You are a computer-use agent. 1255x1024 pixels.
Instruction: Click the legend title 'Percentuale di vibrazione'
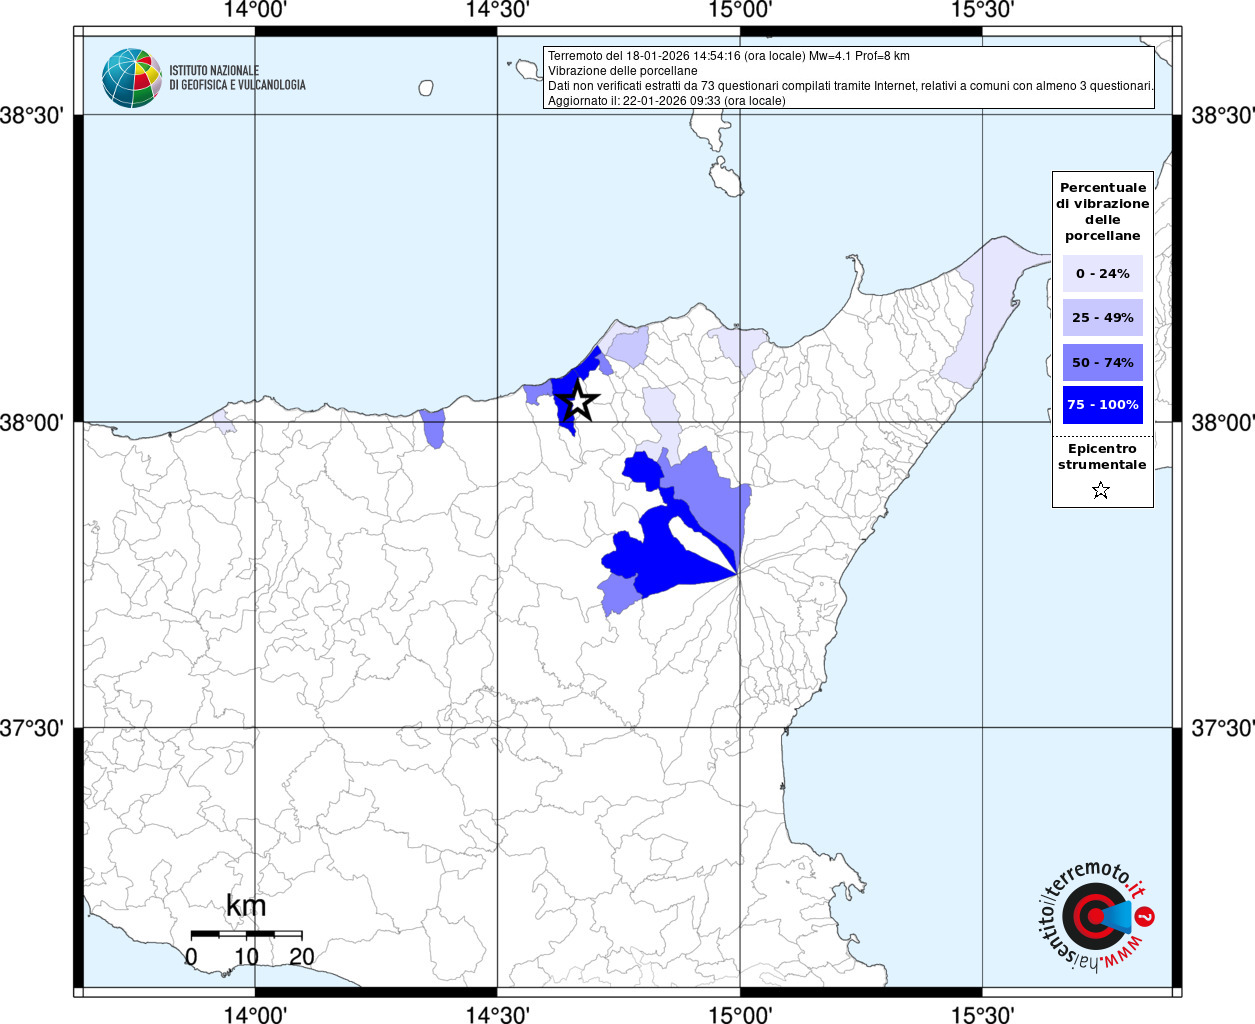(x=1102, y=211)
